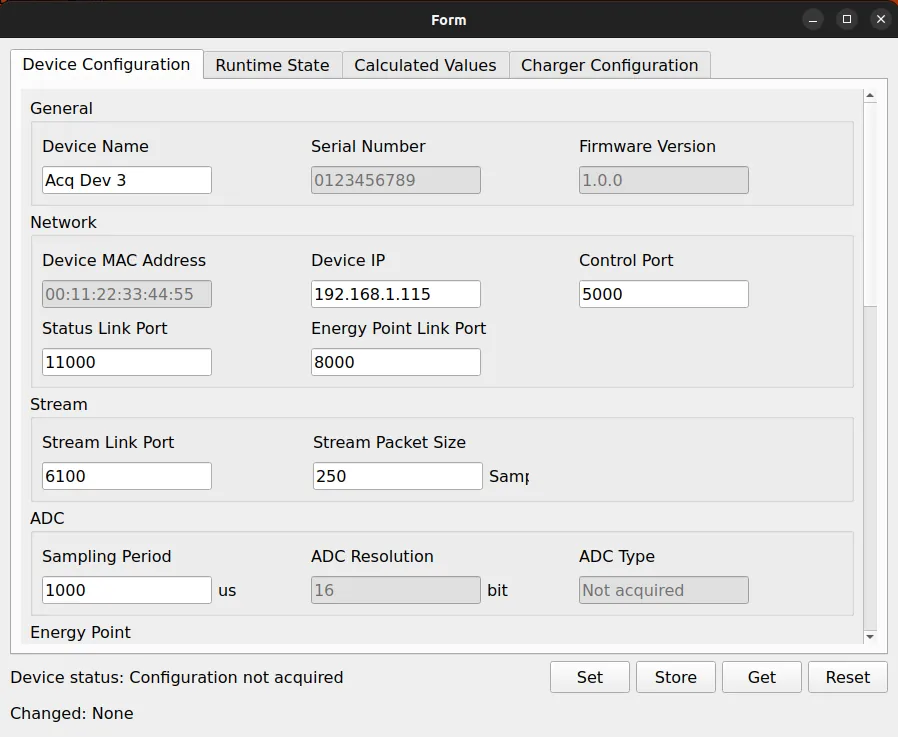Click the 'Device IP' label
Screen dimensions: 898x737
point(348,260)
